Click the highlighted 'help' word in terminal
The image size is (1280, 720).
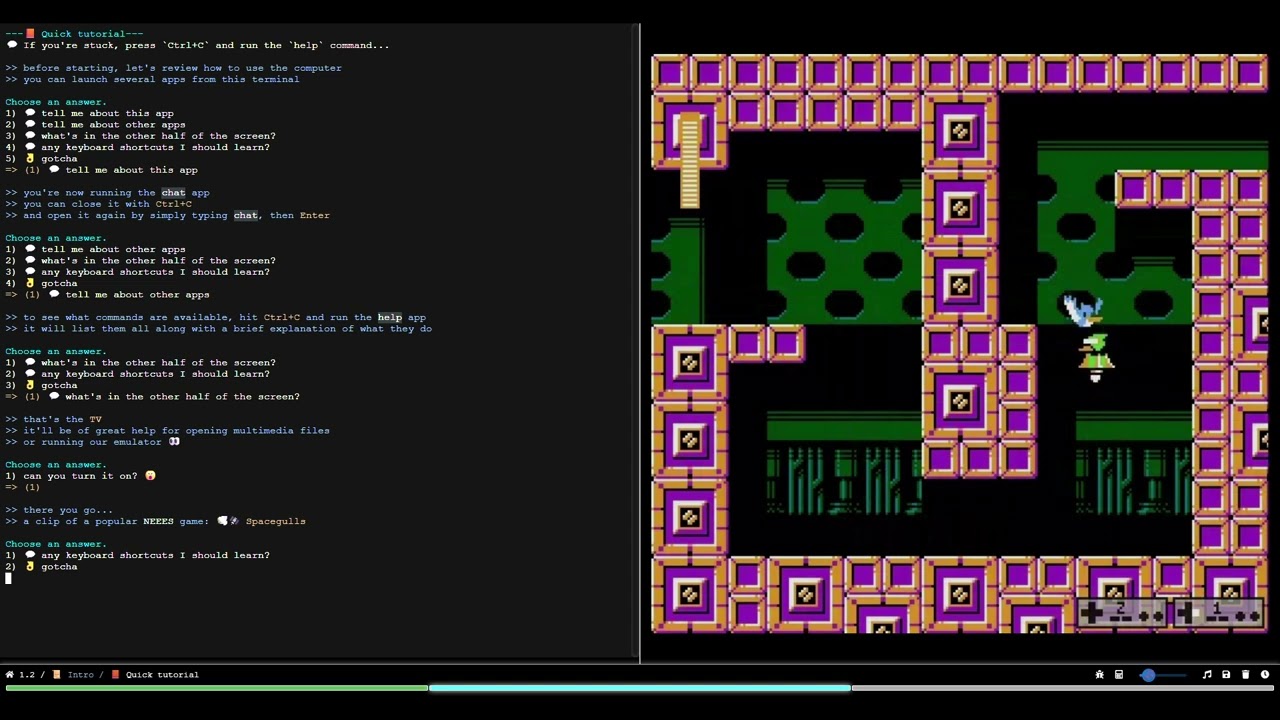pyautogui.click(x=389, y=318)
